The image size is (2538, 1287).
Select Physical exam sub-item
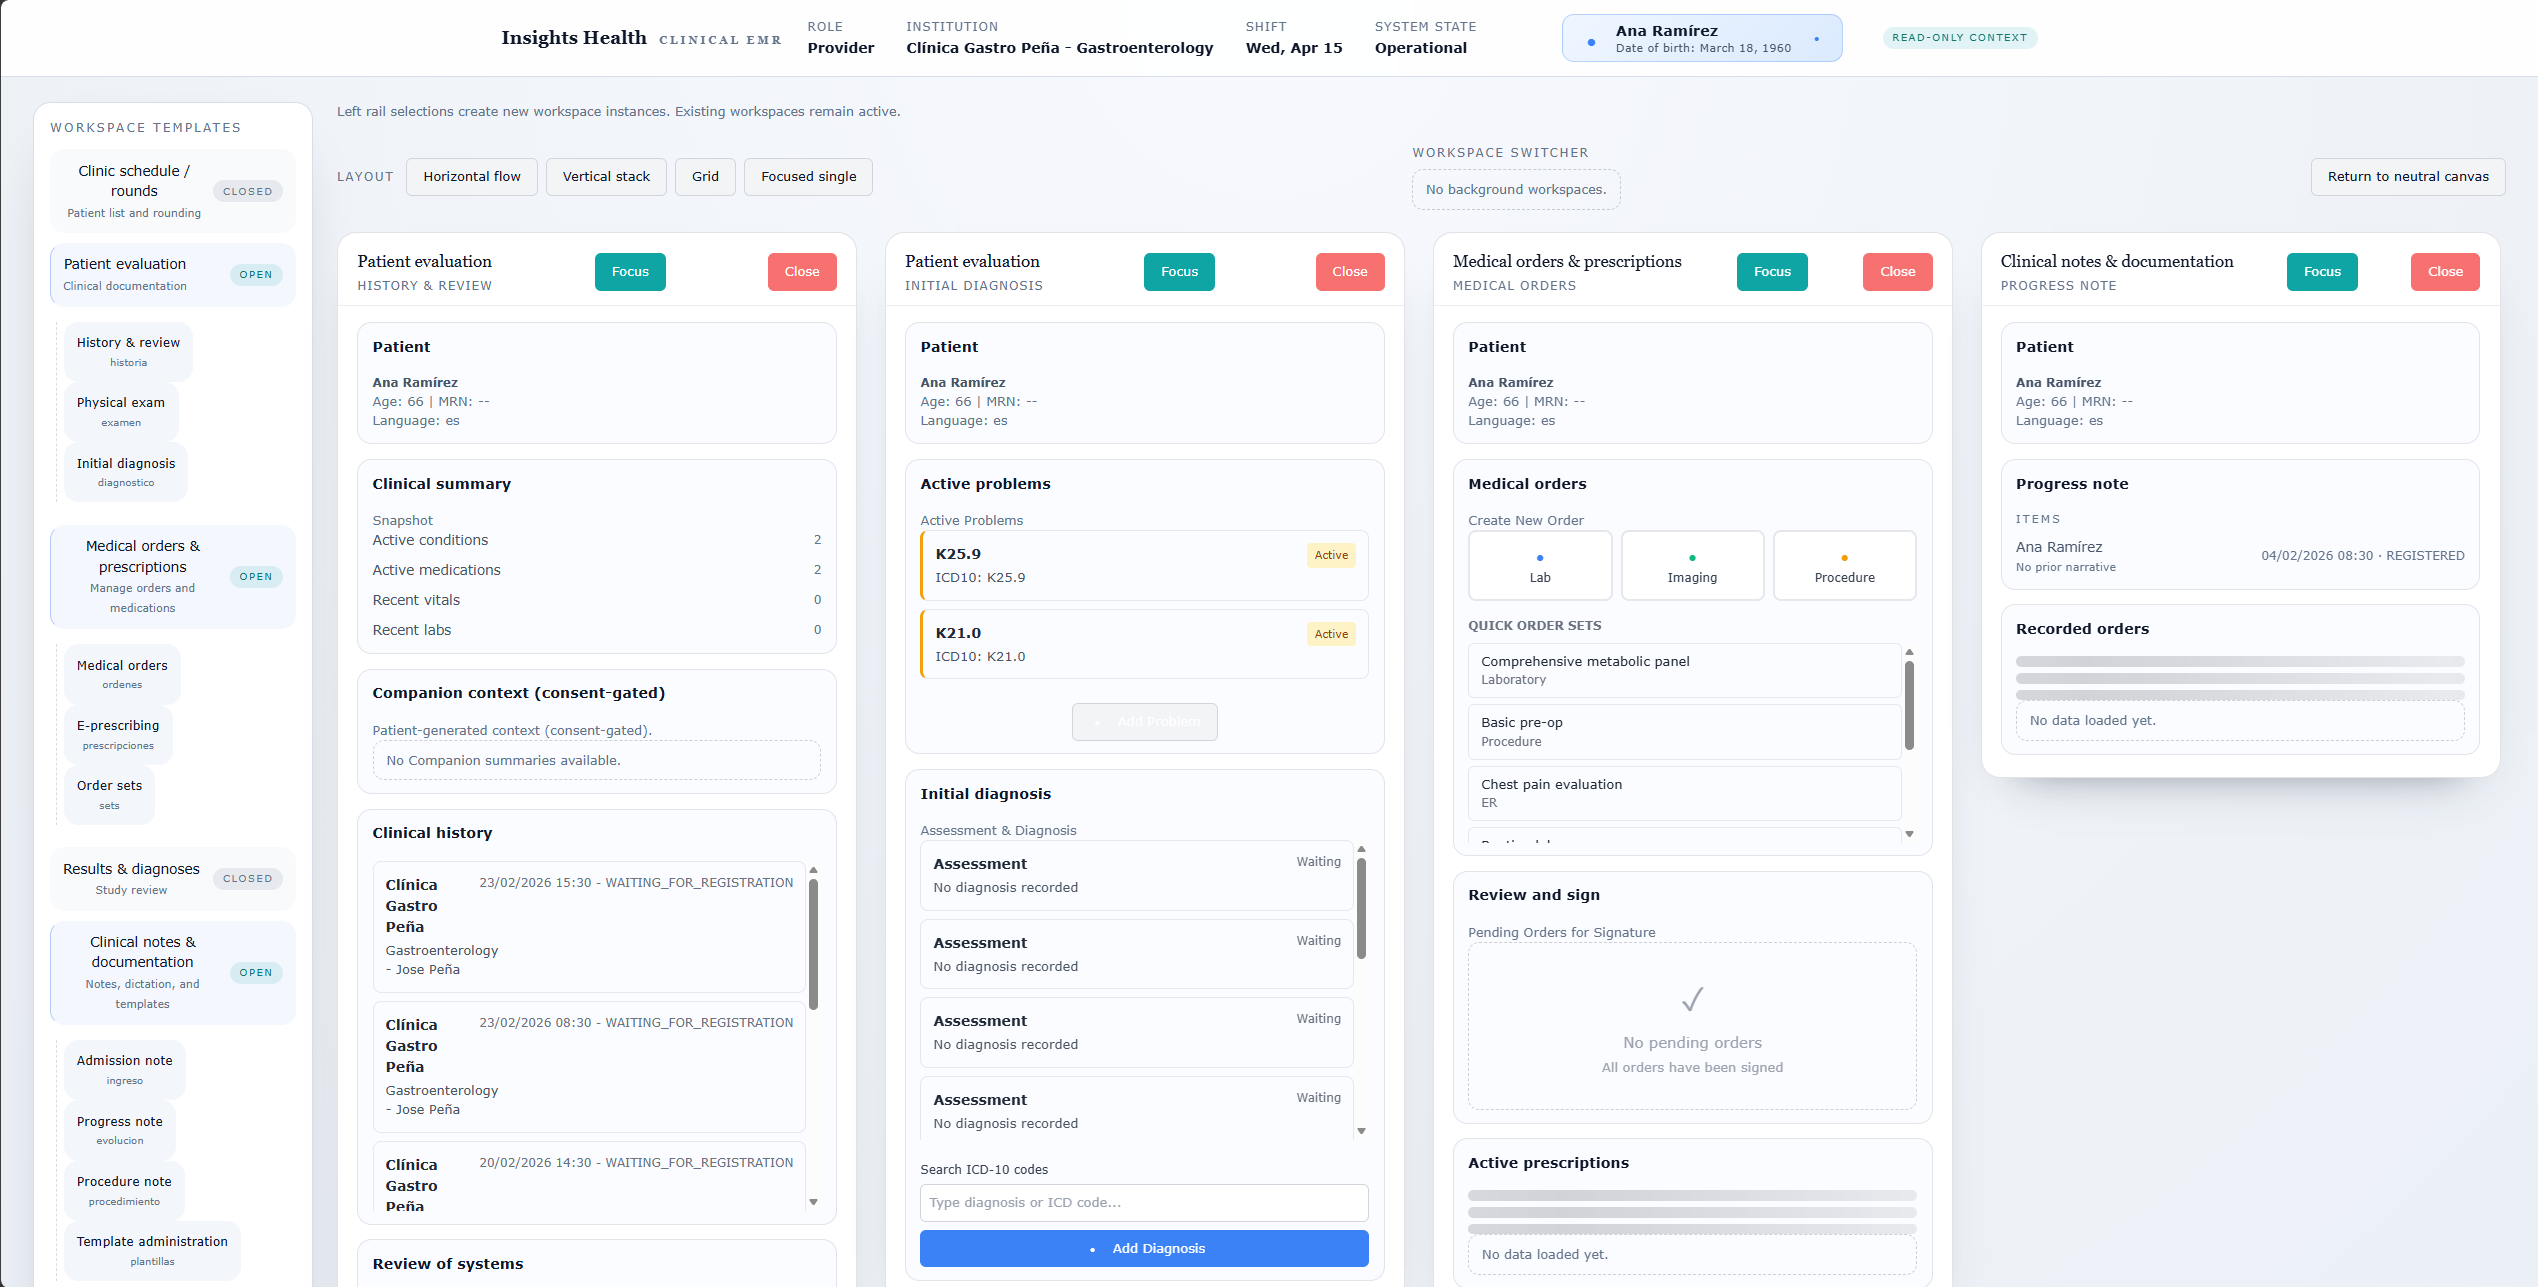tap(121, 412)
